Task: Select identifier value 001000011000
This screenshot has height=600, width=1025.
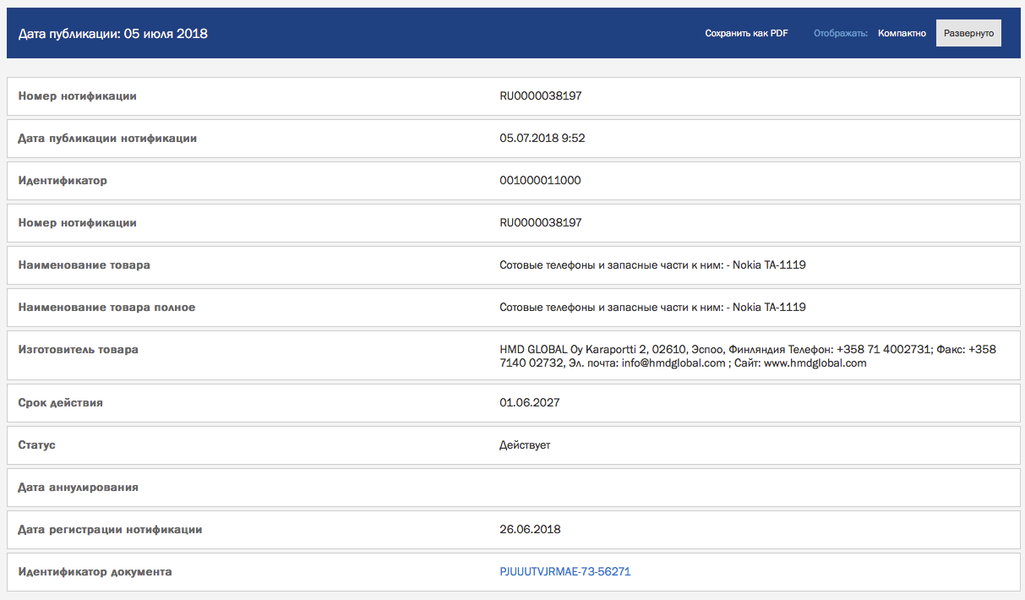Action: [540, 180]
